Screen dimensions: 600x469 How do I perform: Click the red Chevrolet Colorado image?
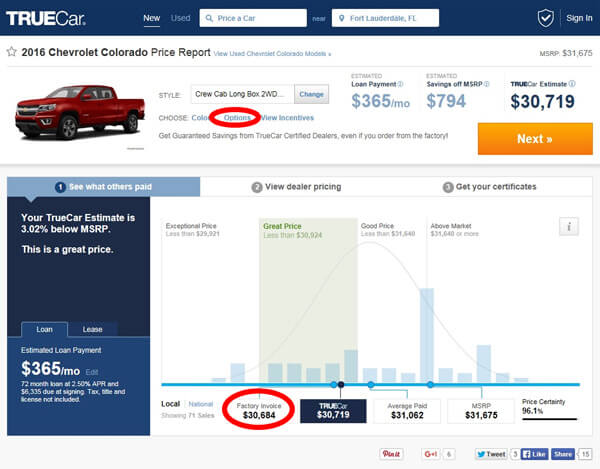pyautogui.click(x=80, y=112)
